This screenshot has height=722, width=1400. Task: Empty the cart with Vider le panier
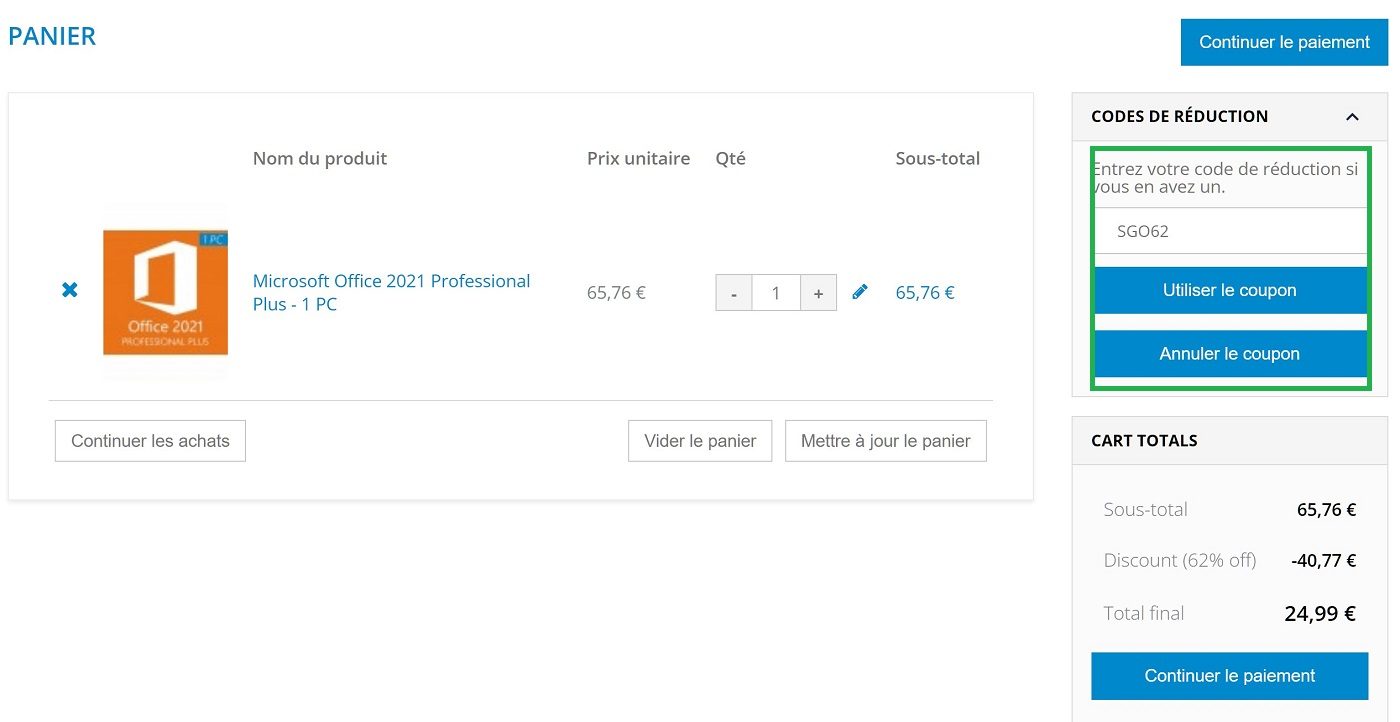click(700, 441)
